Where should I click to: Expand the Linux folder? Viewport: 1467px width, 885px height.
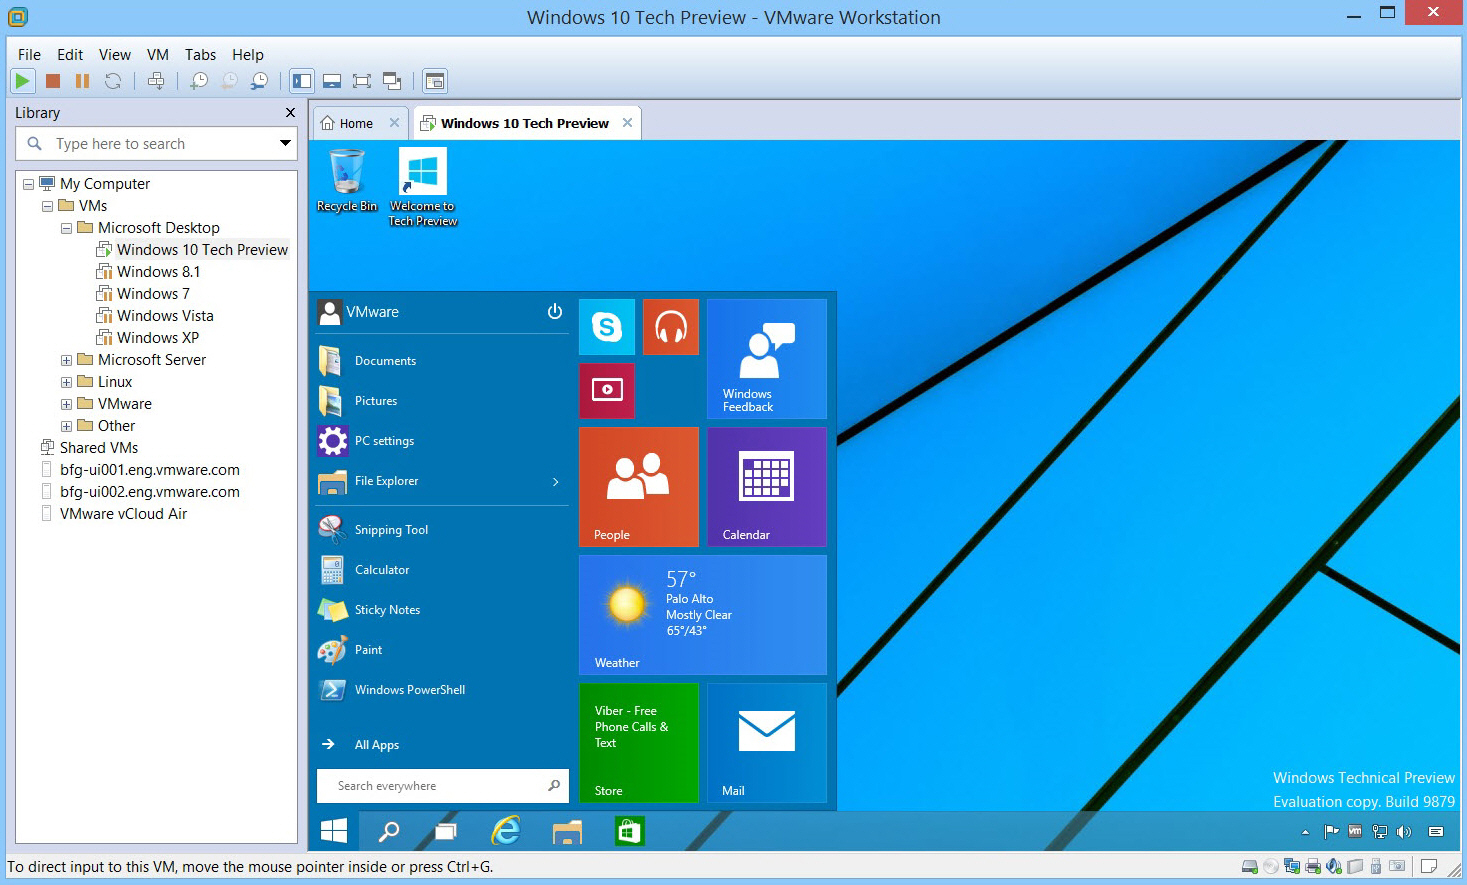66,381
